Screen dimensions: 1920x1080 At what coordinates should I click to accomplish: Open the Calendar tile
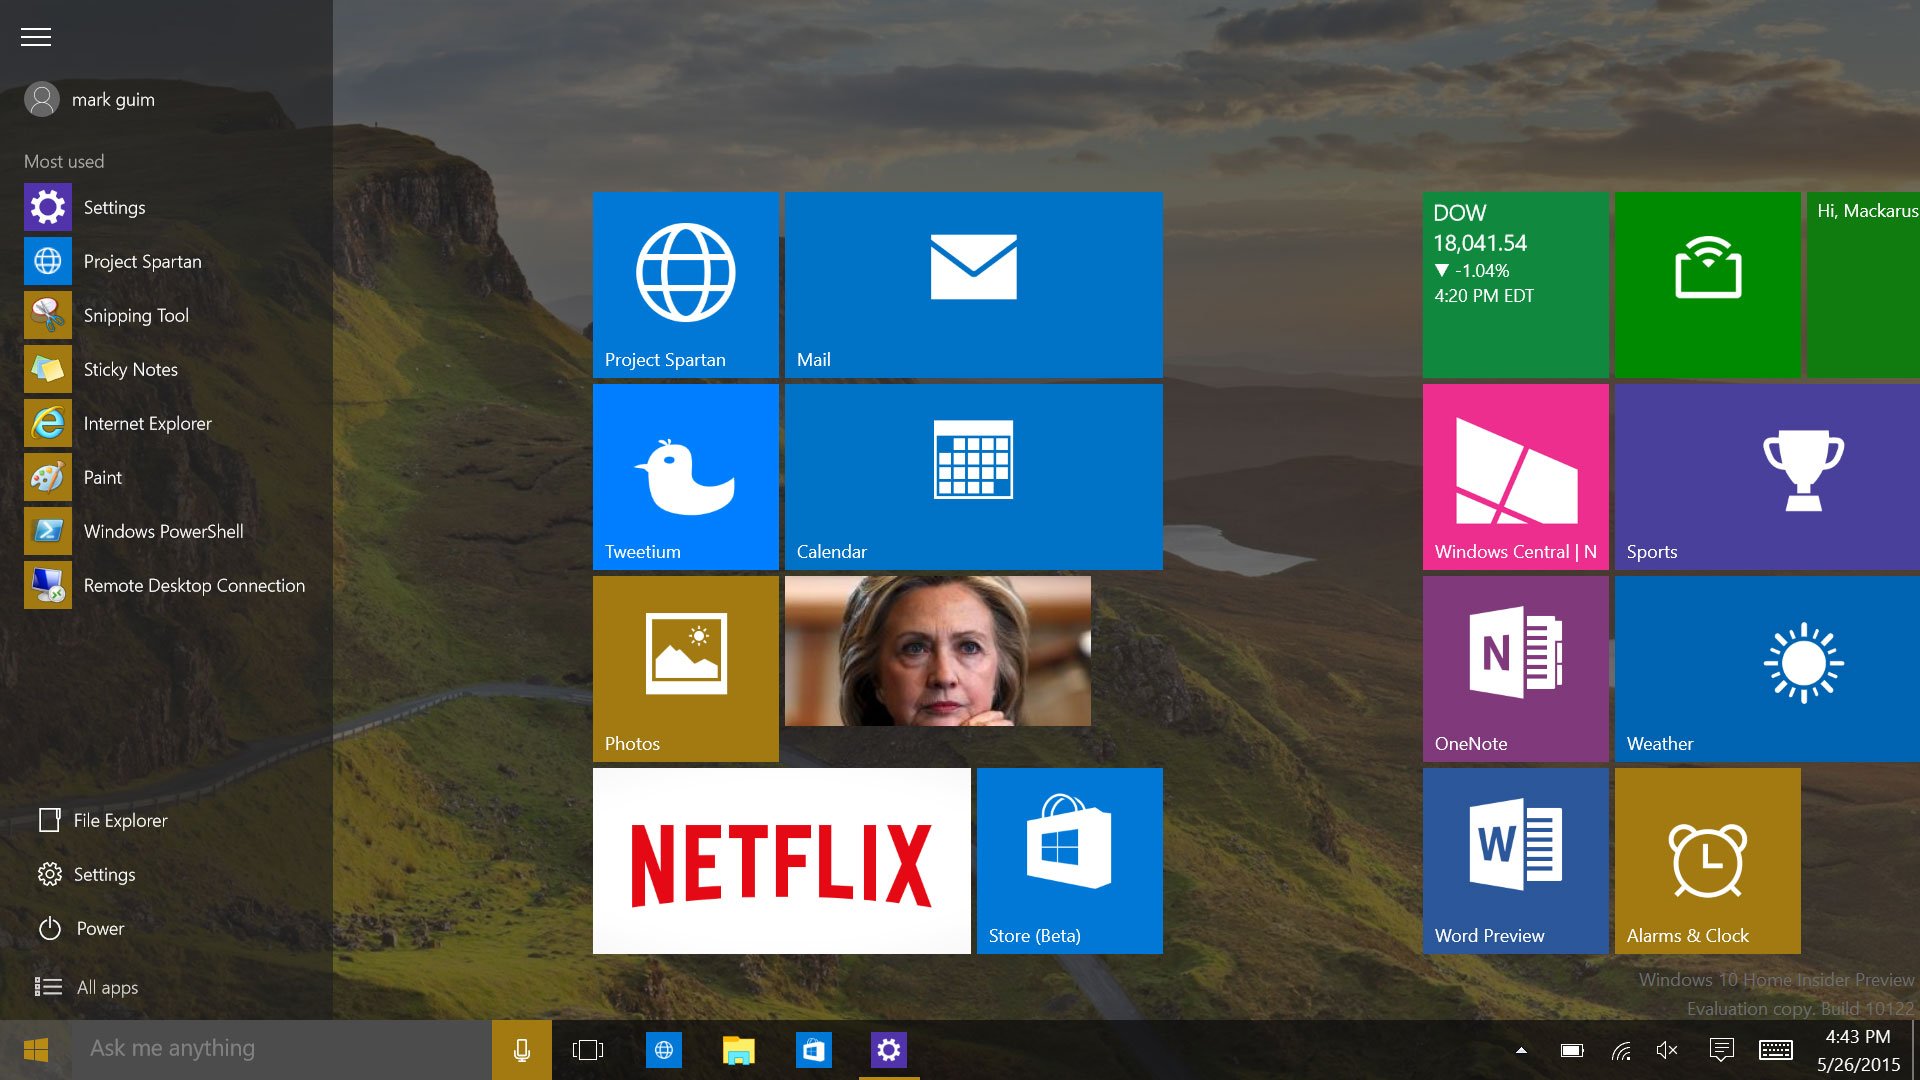(974, 477)
